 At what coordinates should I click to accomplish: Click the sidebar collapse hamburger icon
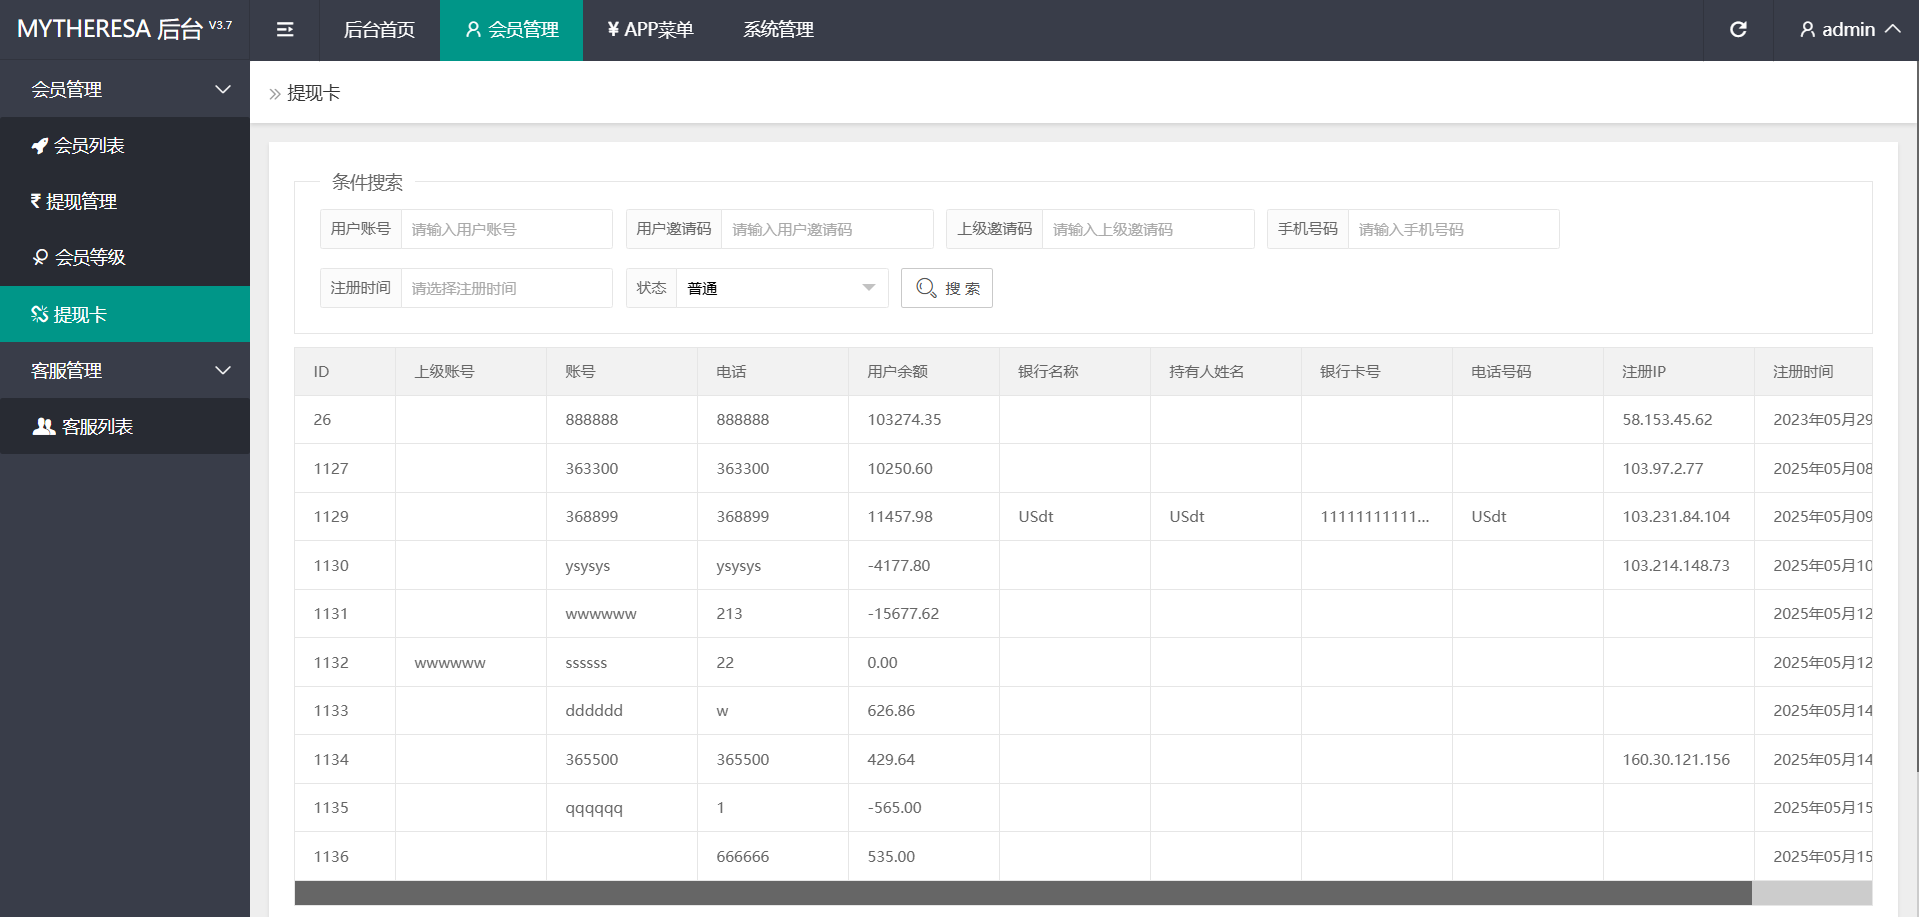[x=285, y=30]
